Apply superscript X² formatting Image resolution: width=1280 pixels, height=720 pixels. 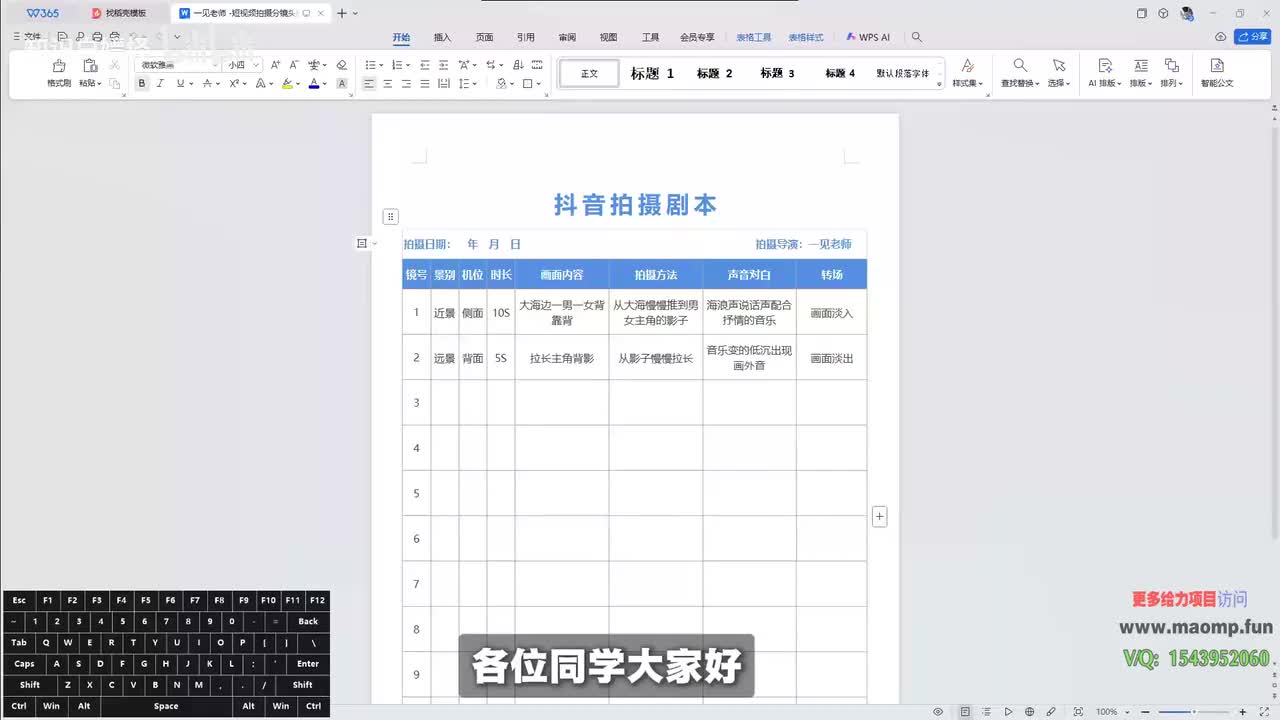pyautogui.click(x=234, y=84)
